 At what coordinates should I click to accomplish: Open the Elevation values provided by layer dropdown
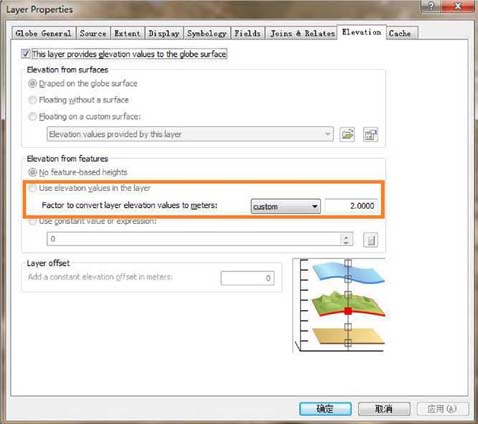(x=190, y=134)
